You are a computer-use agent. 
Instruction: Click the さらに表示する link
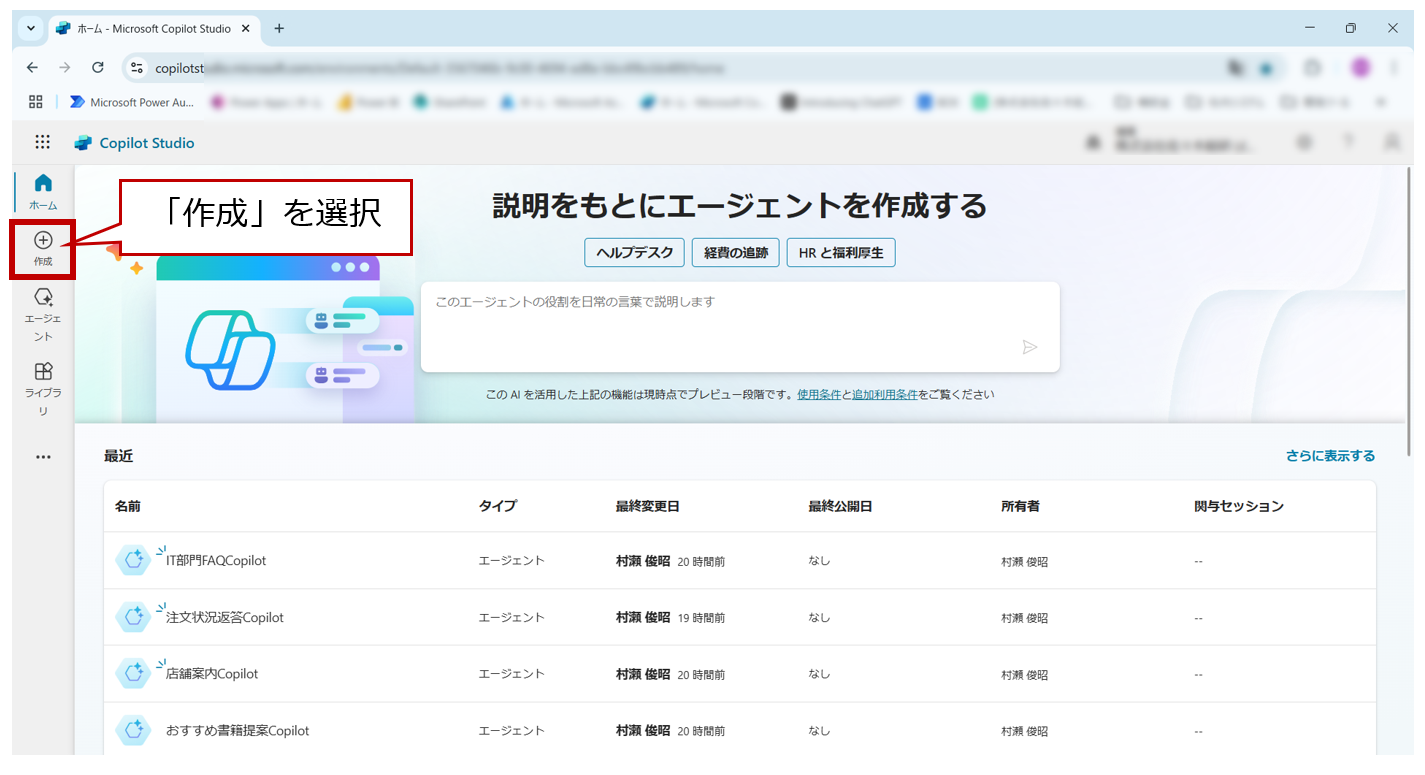coord(1330,456)
